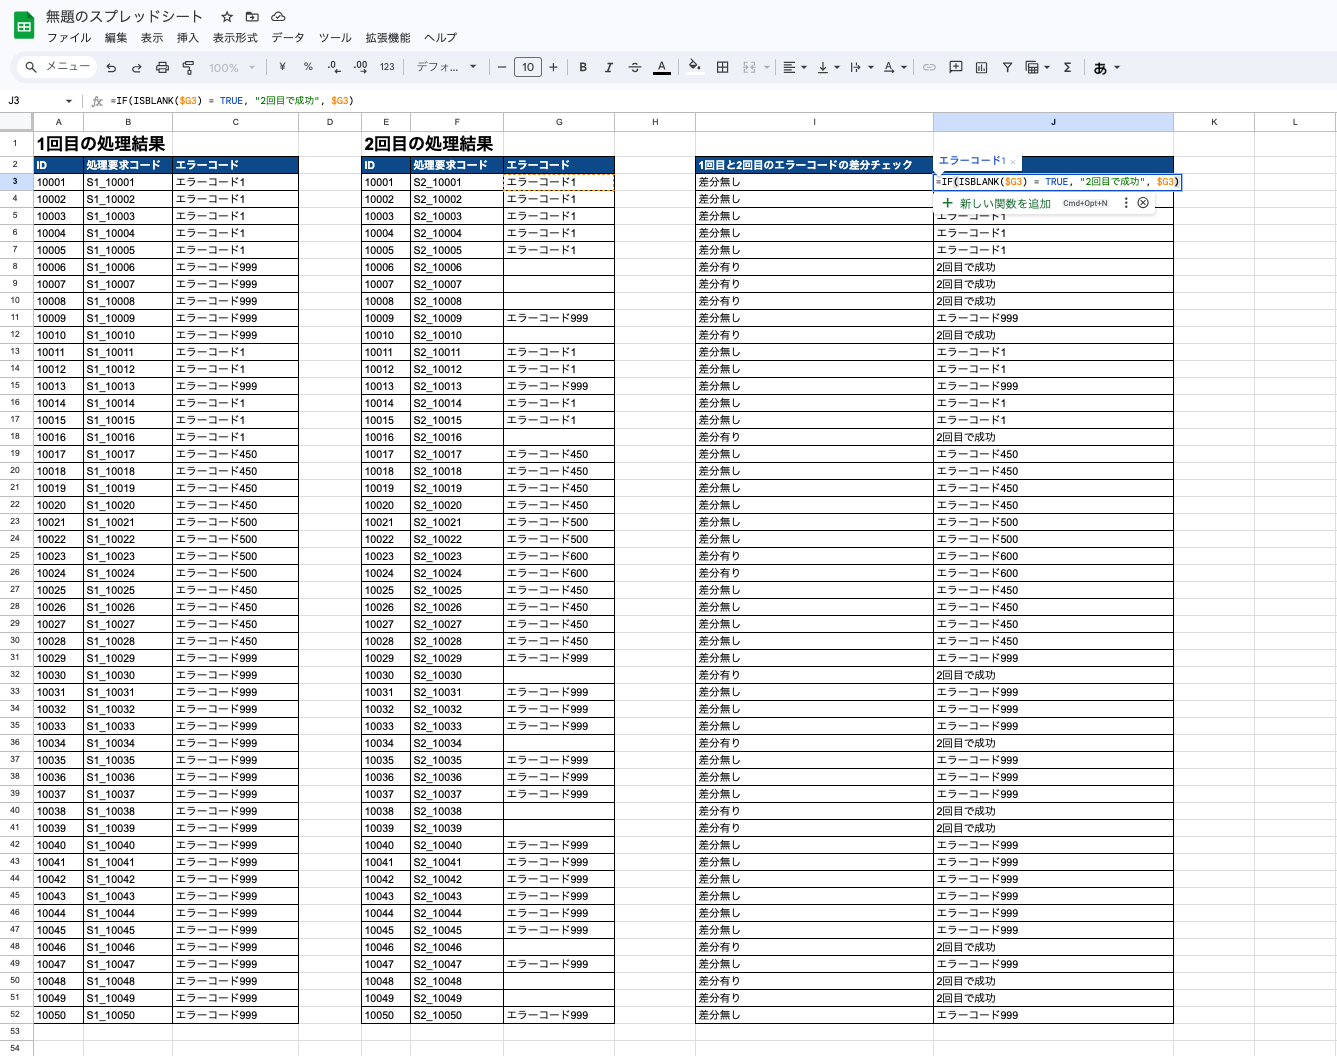Open the ヘルプ menu

click(440, 38)
